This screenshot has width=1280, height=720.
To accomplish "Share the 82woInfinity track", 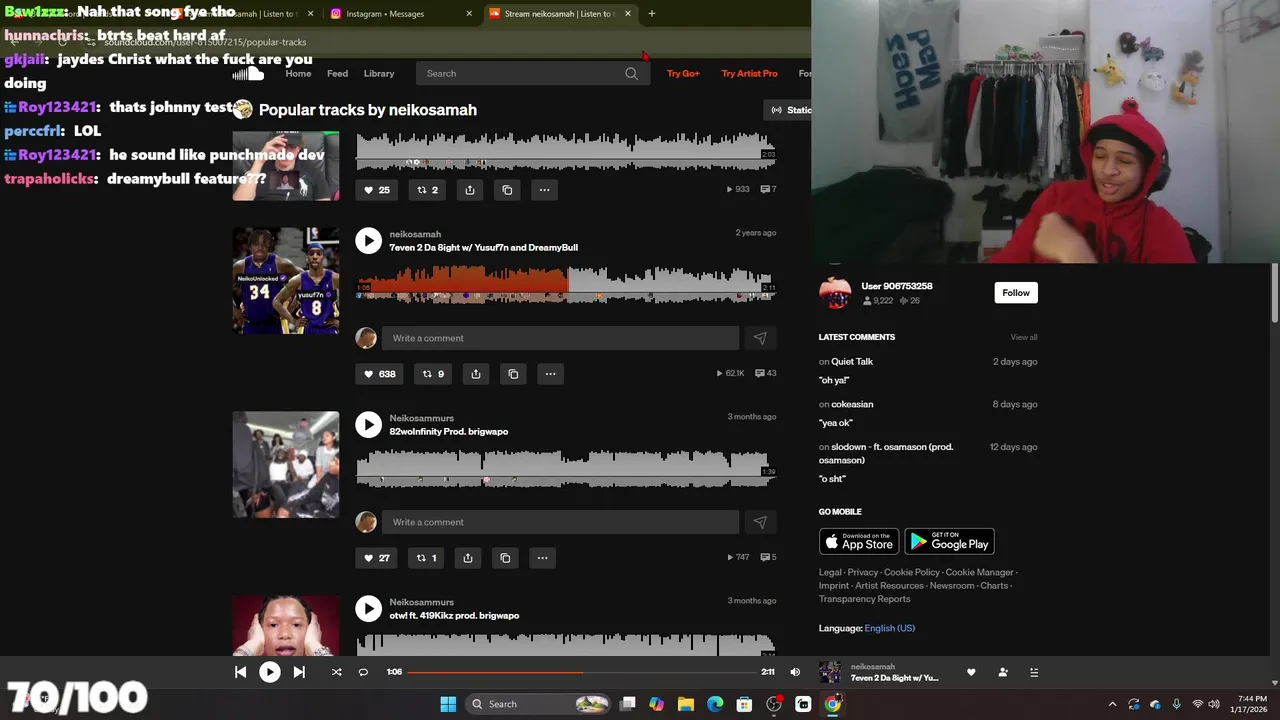I will (468, 558).
